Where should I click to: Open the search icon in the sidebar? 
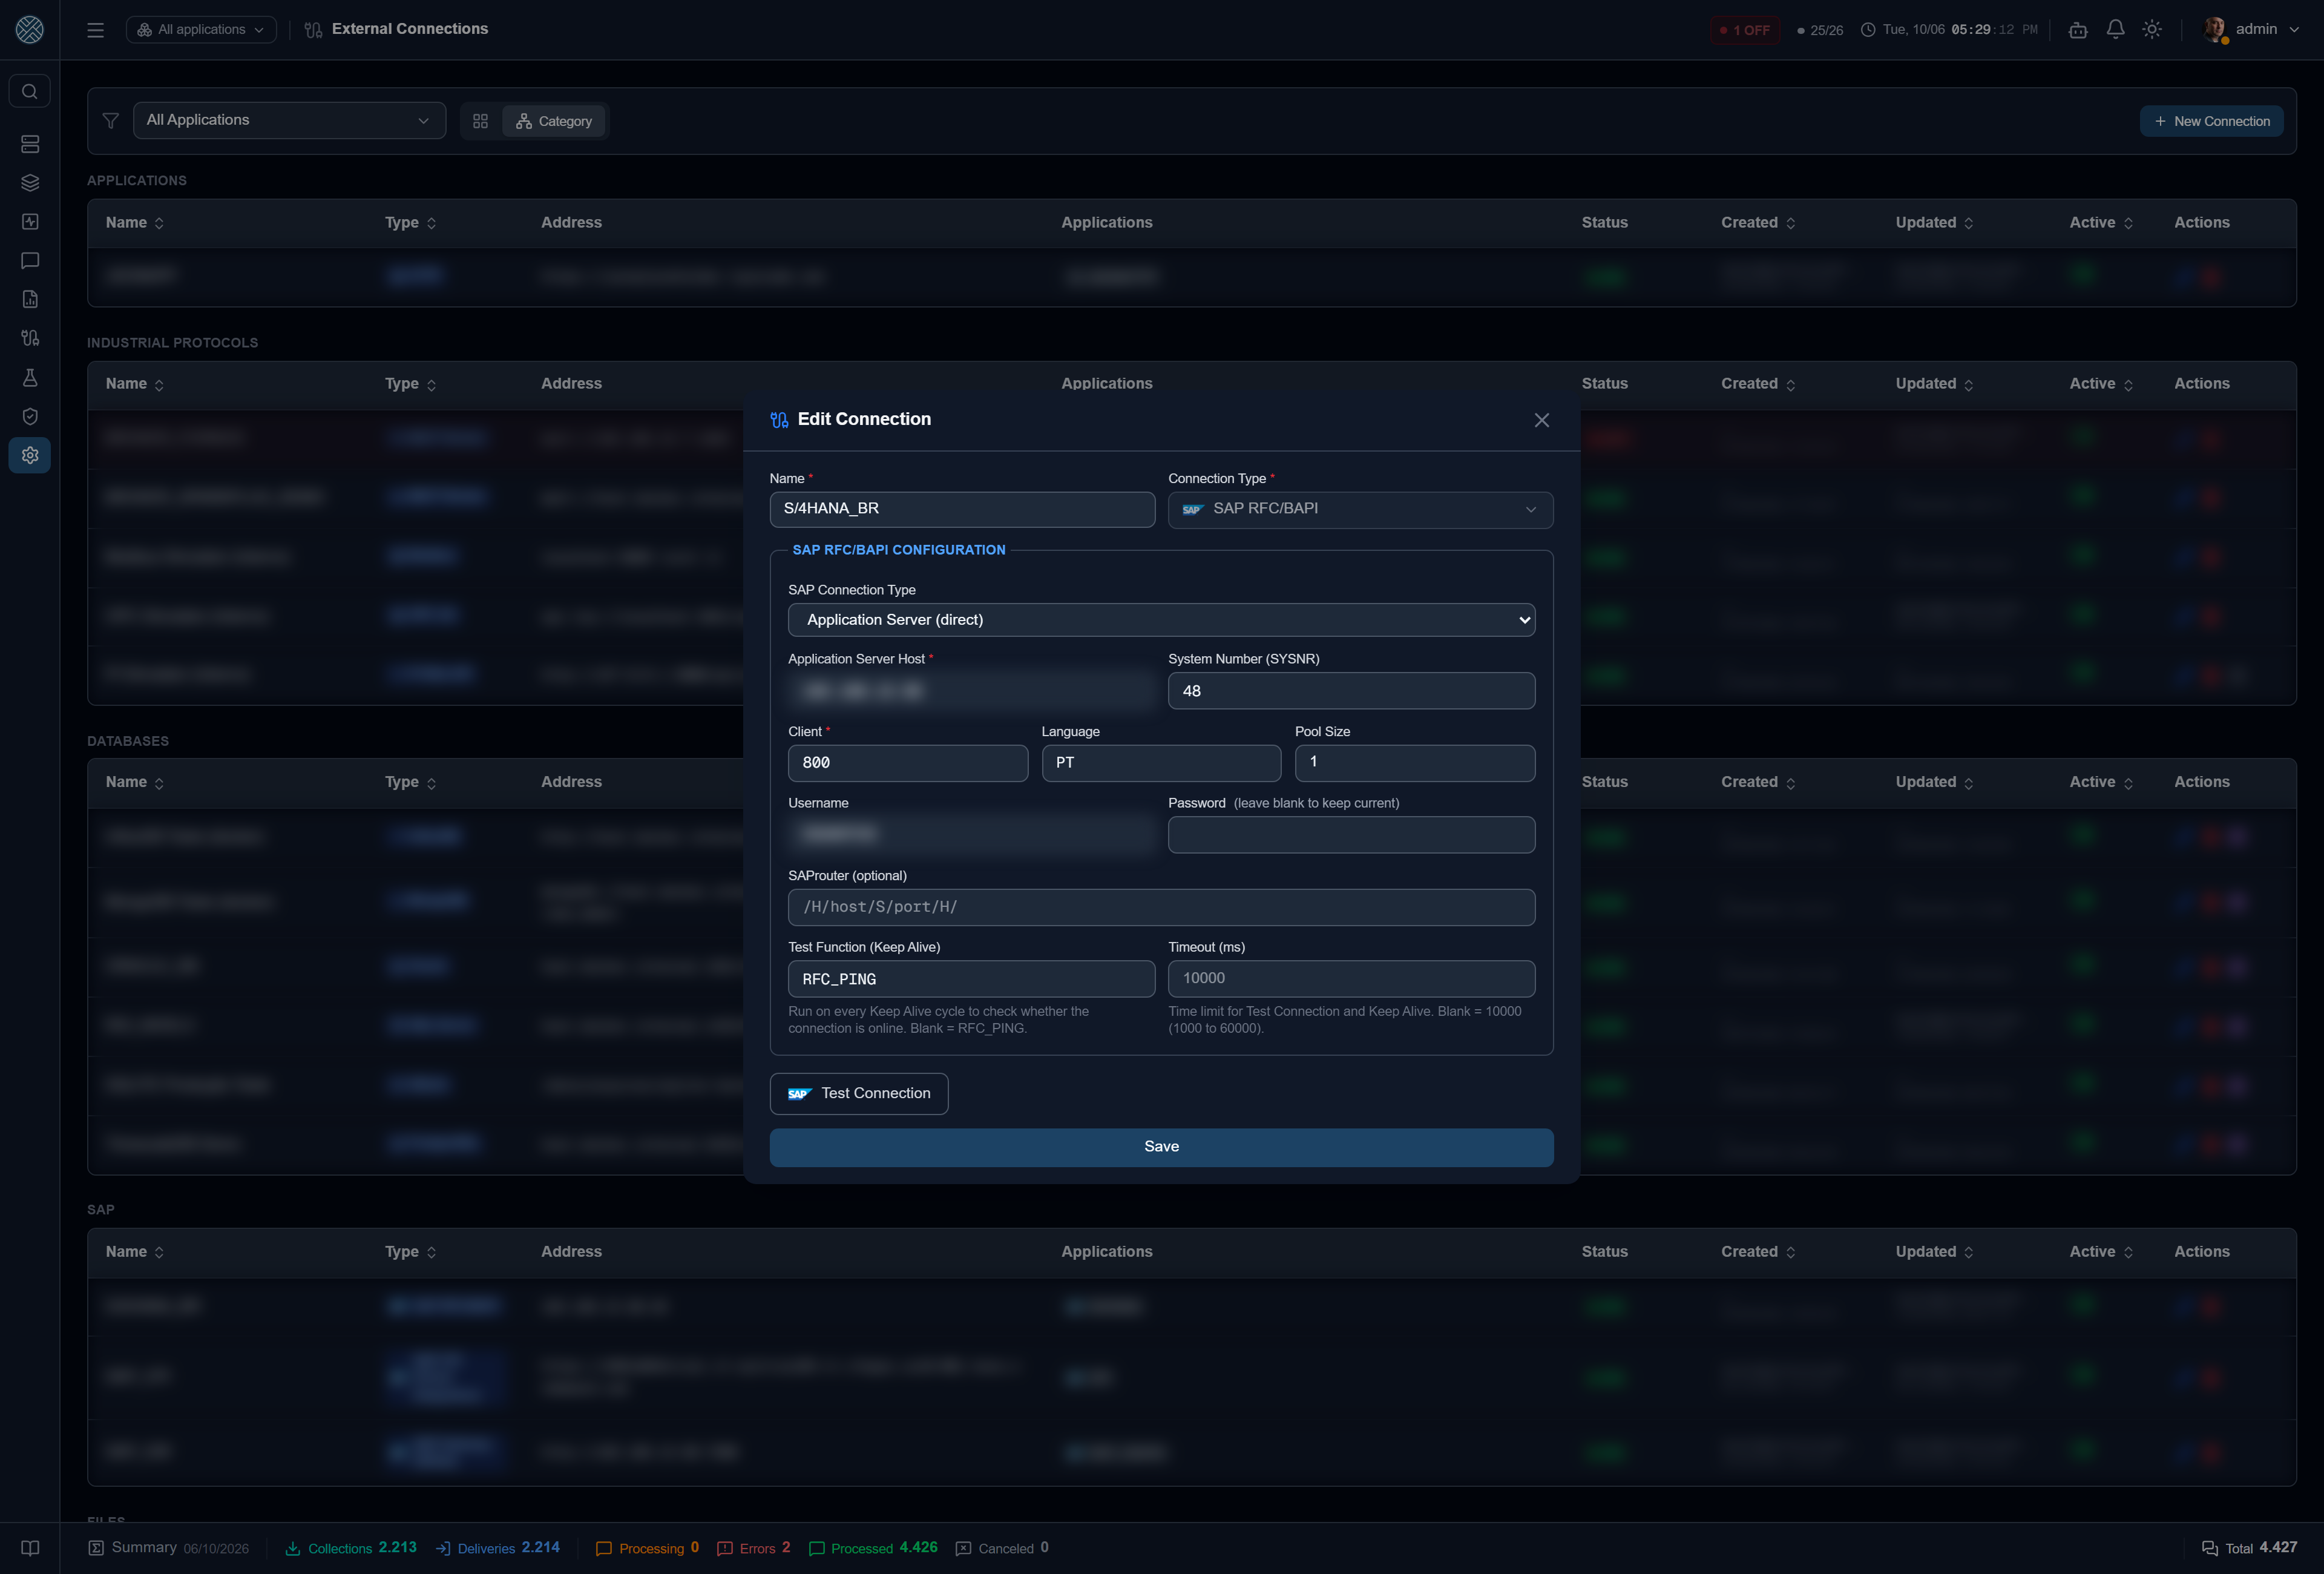pos(30,92)
